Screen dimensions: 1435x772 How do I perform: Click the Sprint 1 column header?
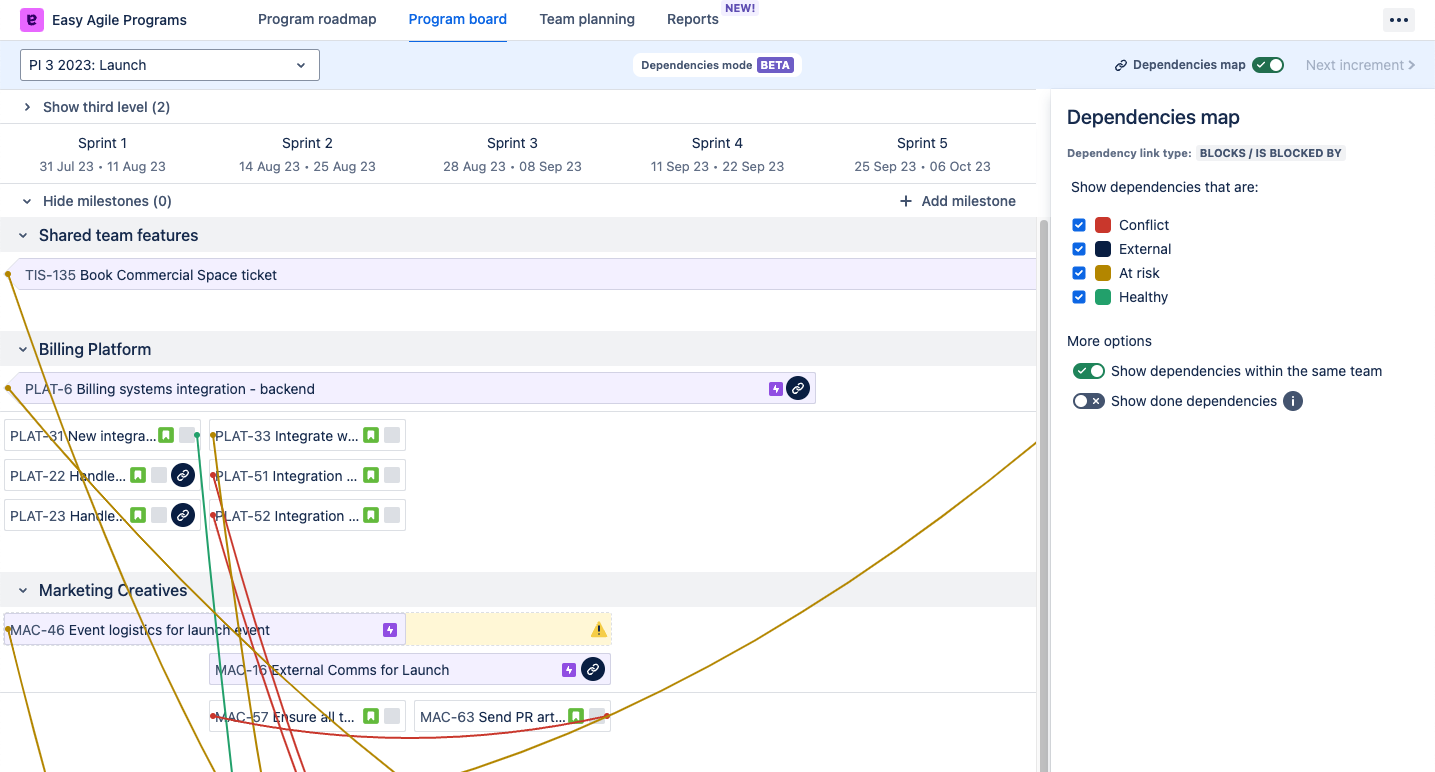[102, 154]
